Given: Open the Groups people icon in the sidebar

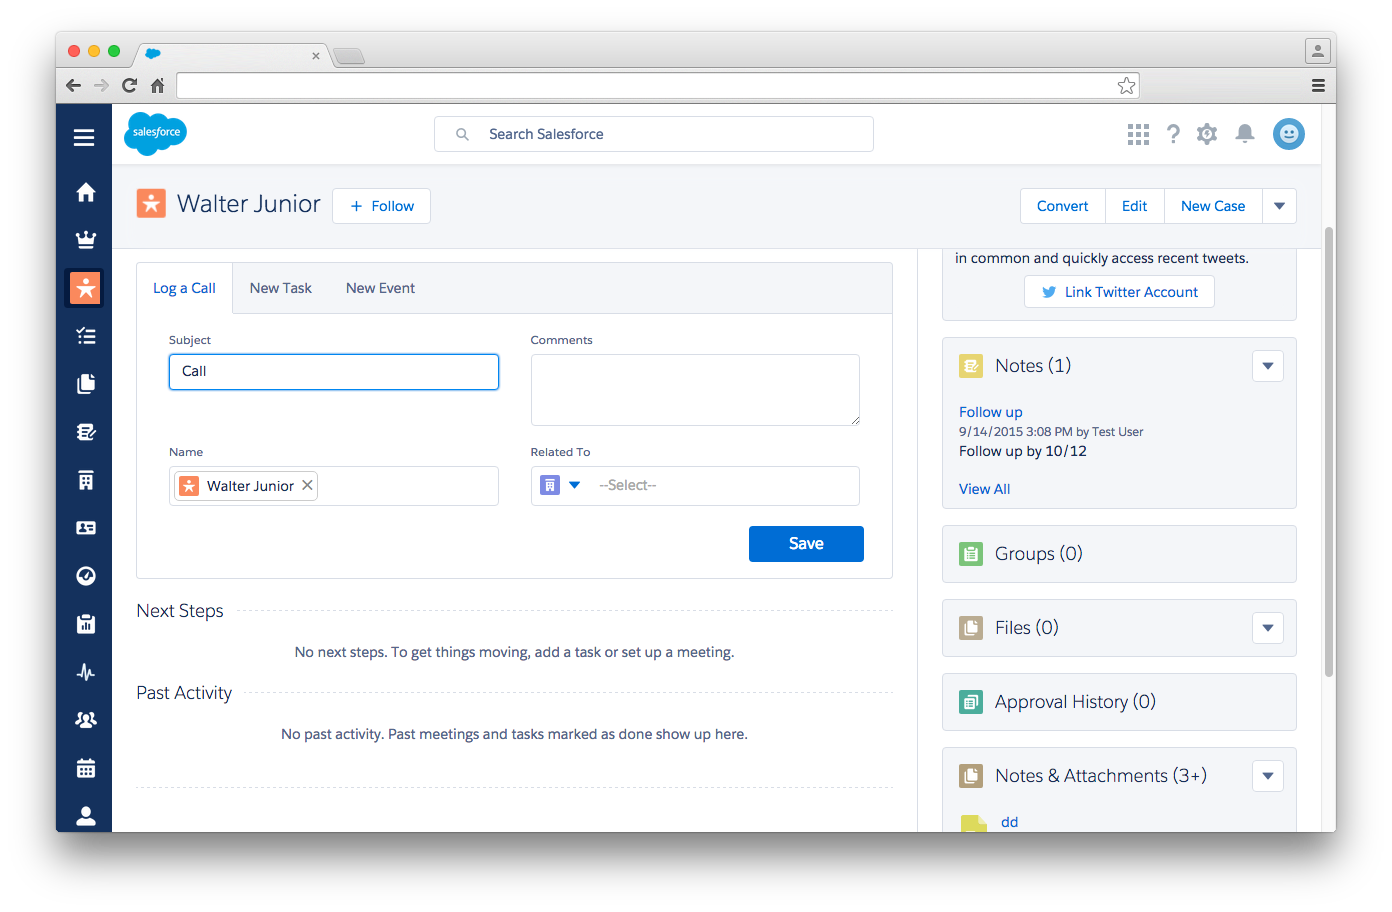Looking at the screenshot, I should pyautogui.click(x=86, y=720).
